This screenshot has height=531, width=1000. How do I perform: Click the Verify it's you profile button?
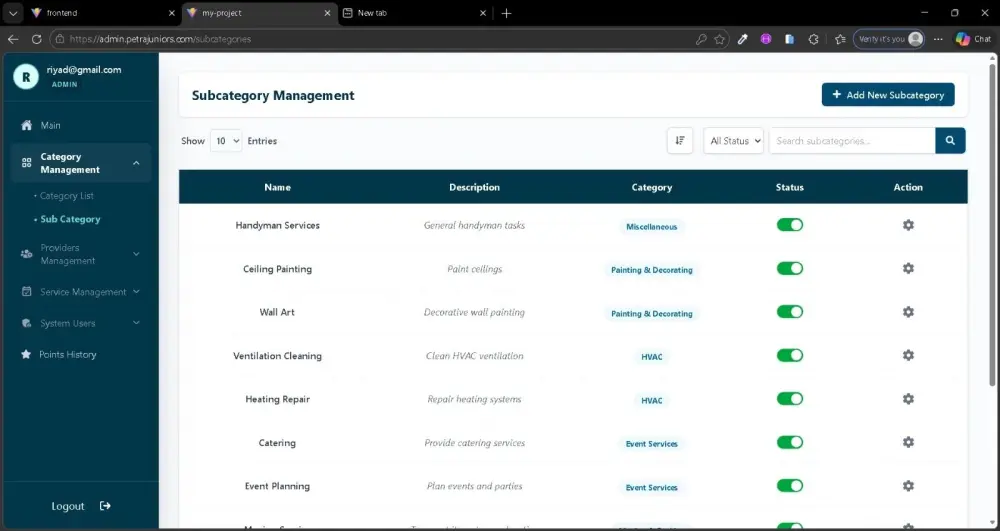(x=889, y=39)
